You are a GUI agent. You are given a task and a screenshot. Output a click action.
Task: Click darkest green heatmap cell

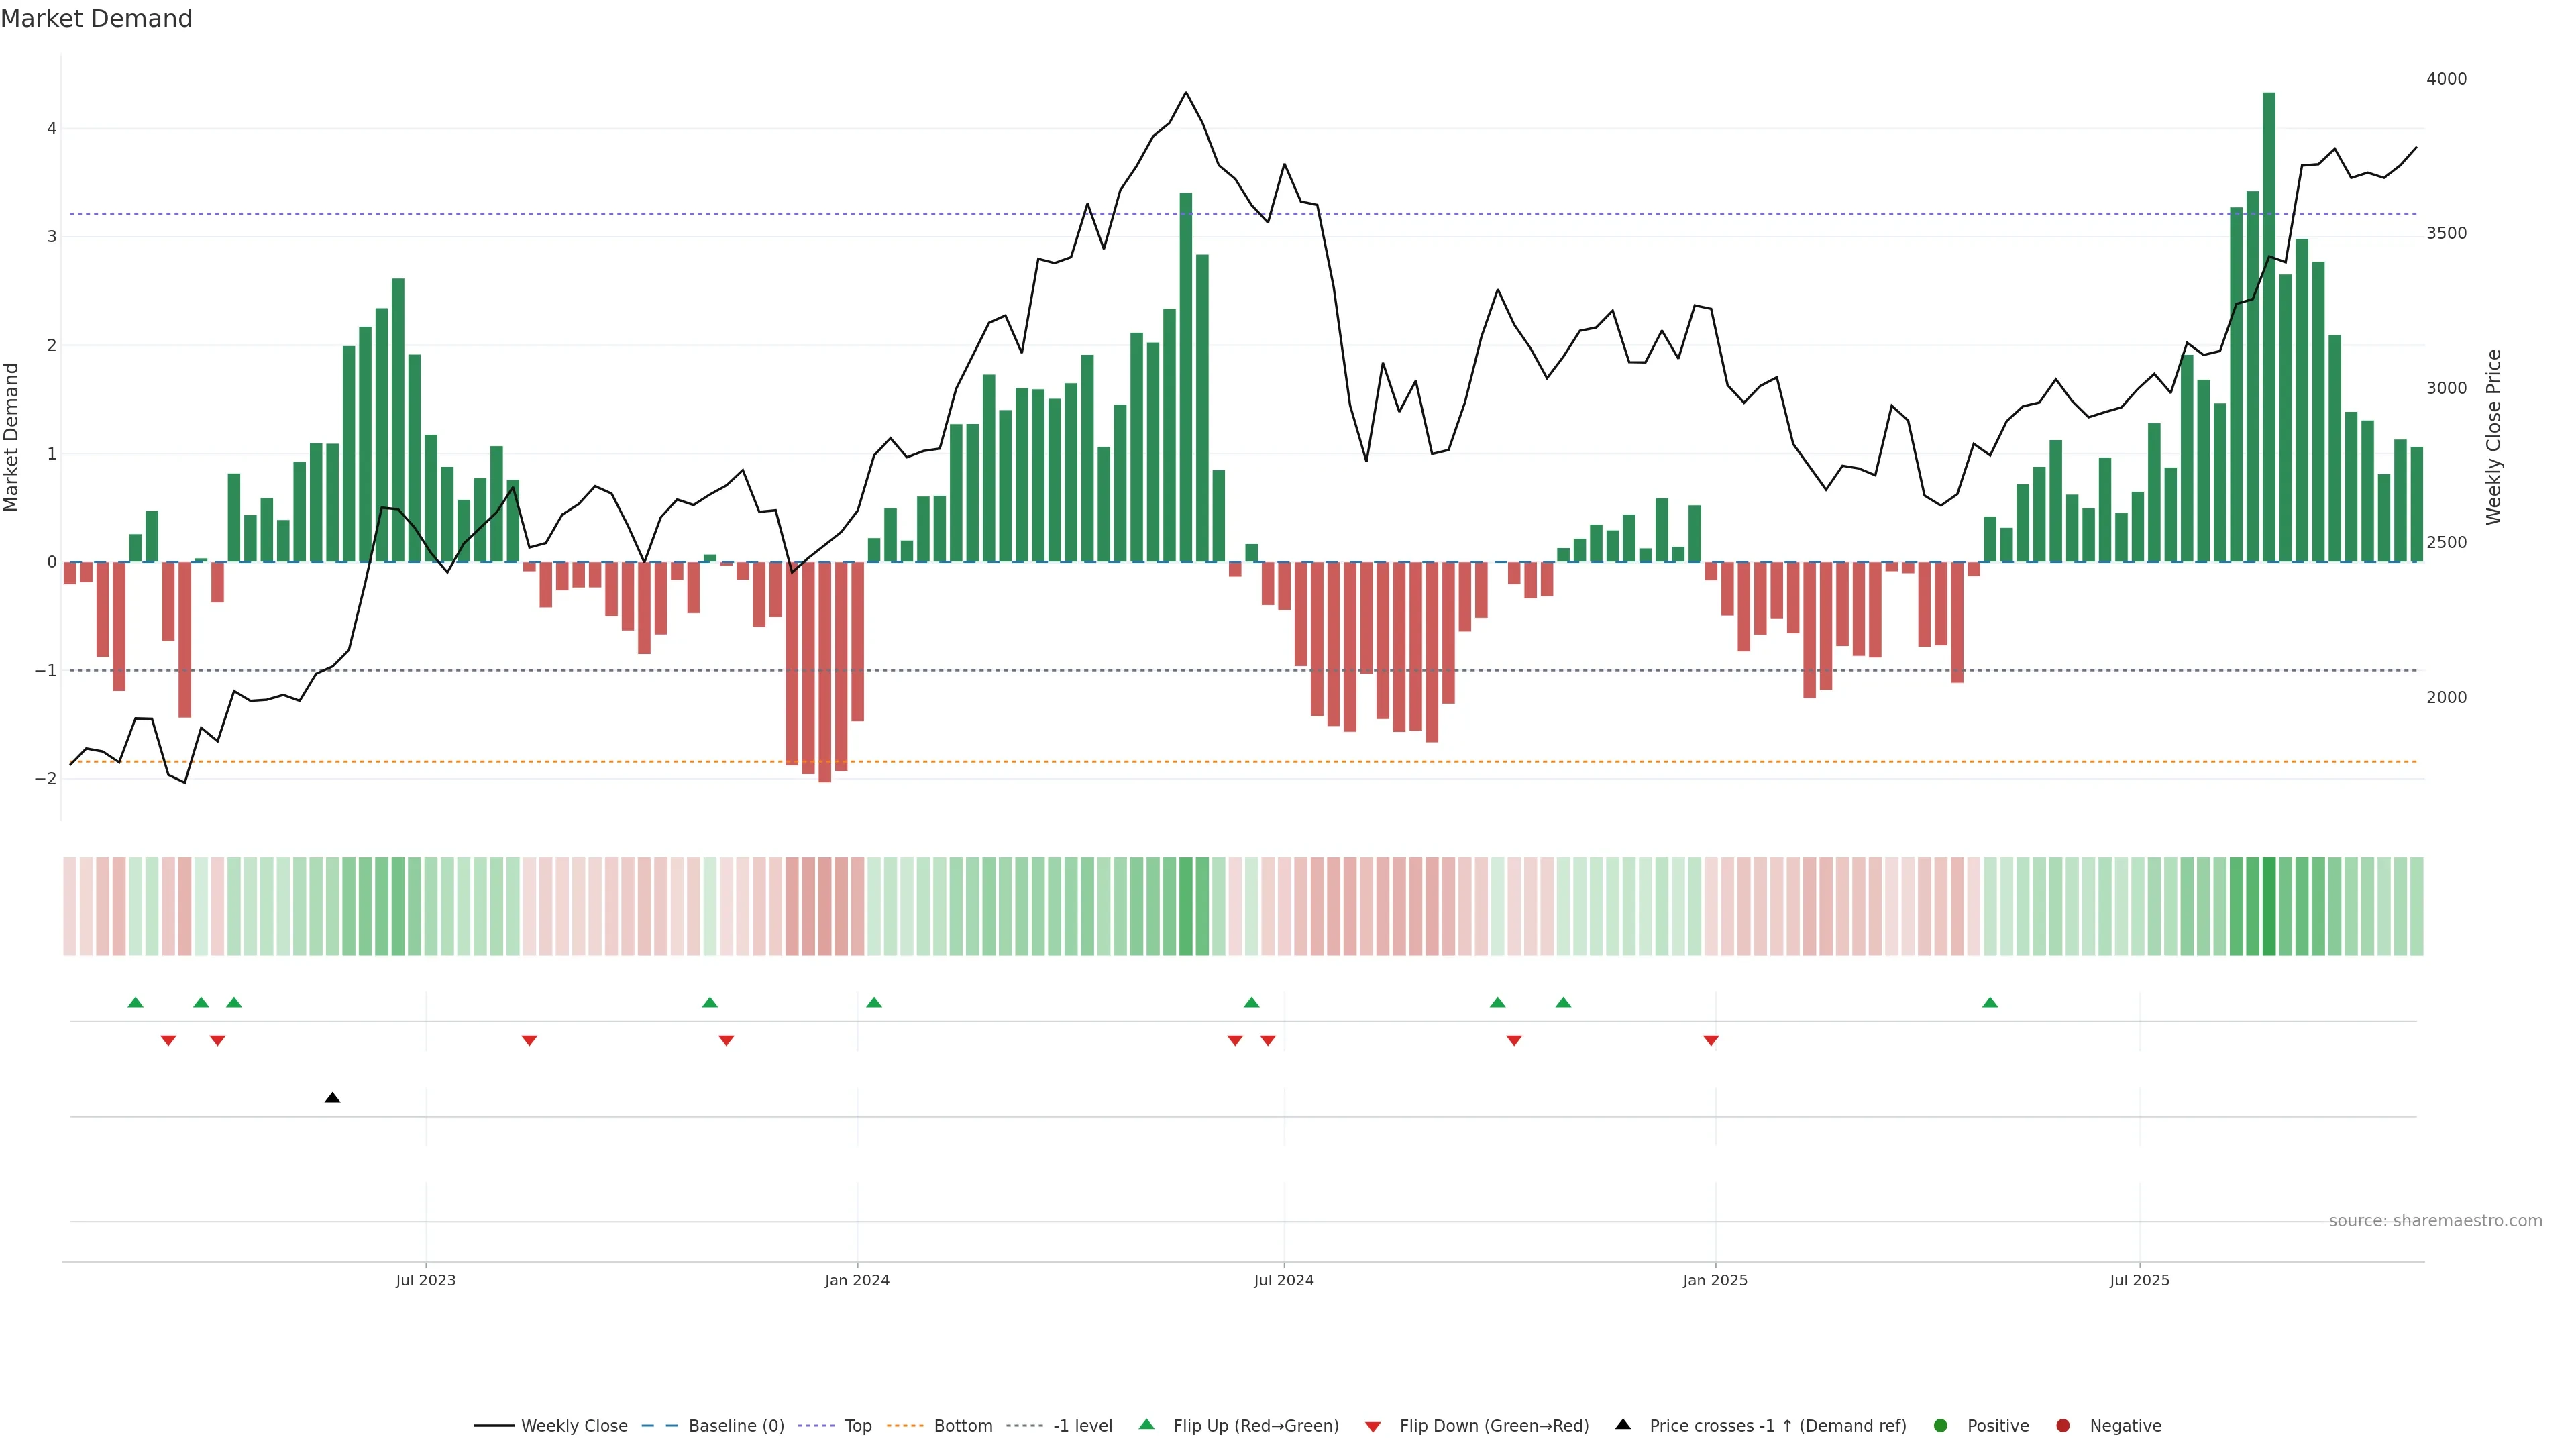(2269, 906)
